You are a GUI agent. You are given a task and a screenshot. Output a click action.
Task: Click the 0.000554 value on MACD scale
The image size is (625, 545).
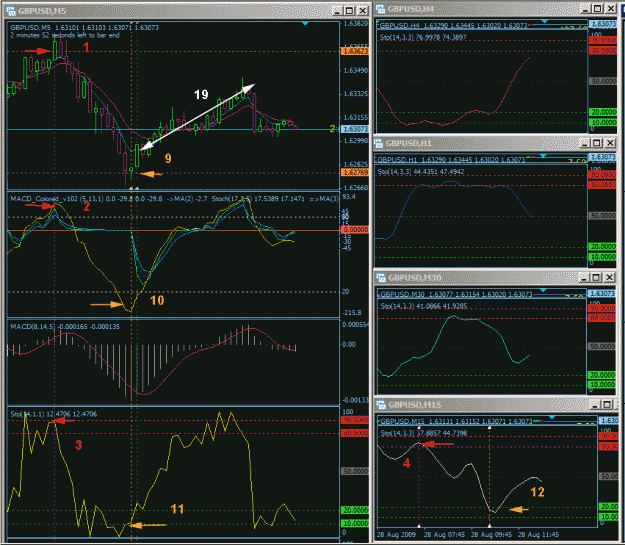click(x=356, y=325)
